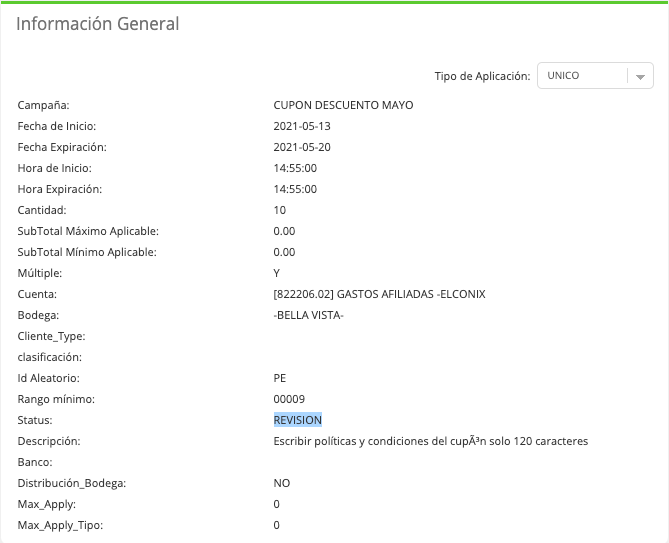The width and height of the screenshot is (669, 543).
Task: Click the Descripción text about políticas y condiciones
Action: 430,441
